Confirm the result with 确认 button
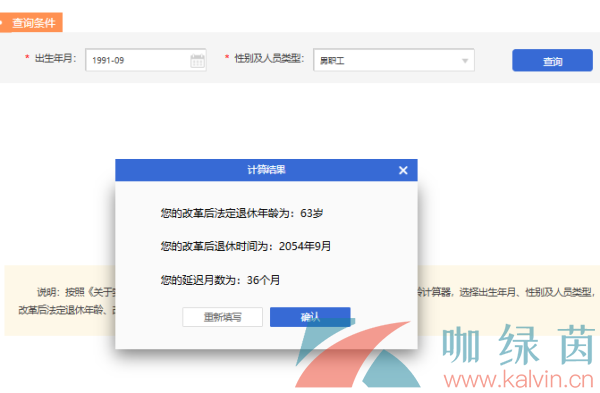This screenshot has width=600, height=393. (310, 317)
